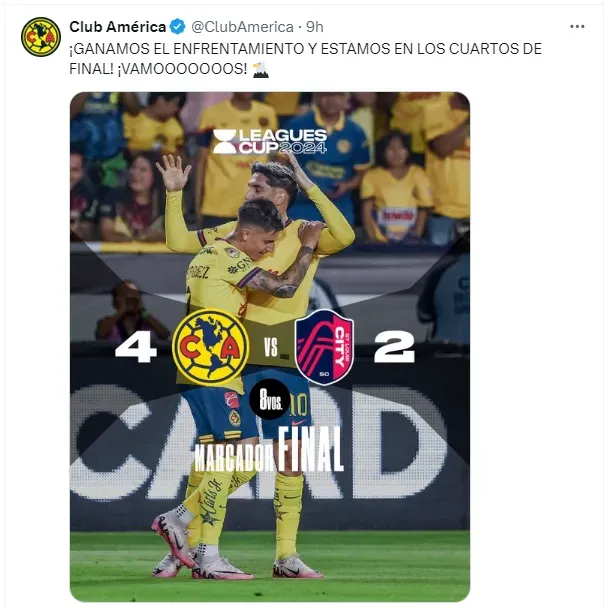Open the Club América display name link
This screenshot has height=609, width=605.
pos(118,27)
